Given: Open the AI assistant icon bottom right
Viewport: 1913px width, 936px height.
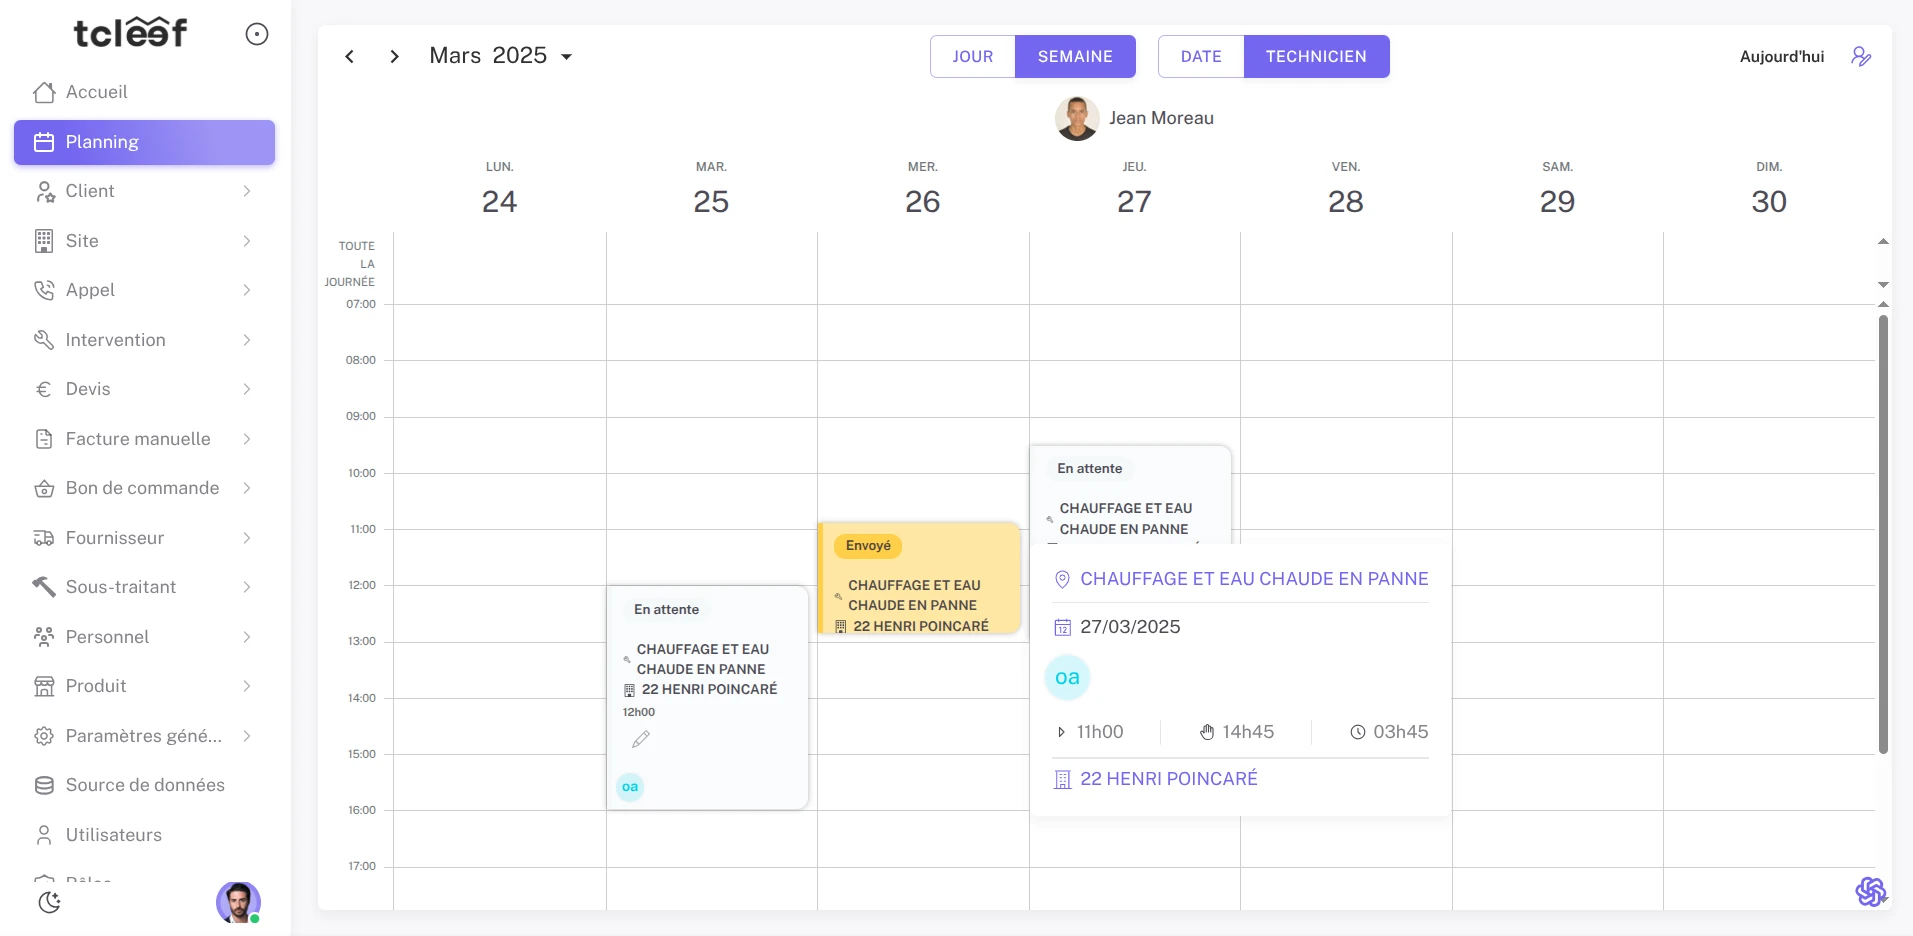Looking at the screenshot, I should [x=1870, y=891].
